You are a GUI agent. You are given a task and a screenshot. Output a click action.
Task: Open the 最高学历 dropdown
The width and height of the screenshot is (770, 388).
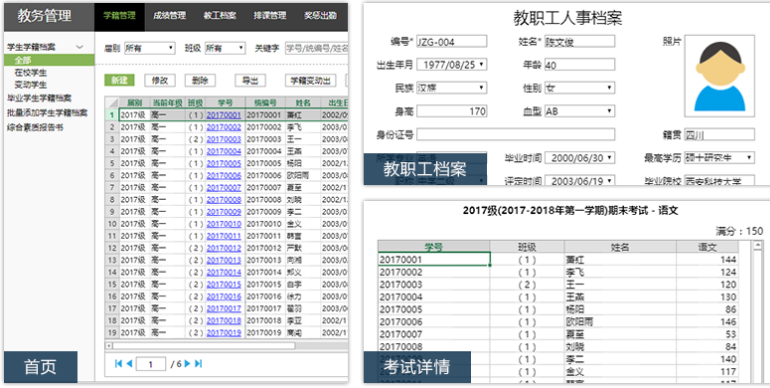(x=719, y=158)
